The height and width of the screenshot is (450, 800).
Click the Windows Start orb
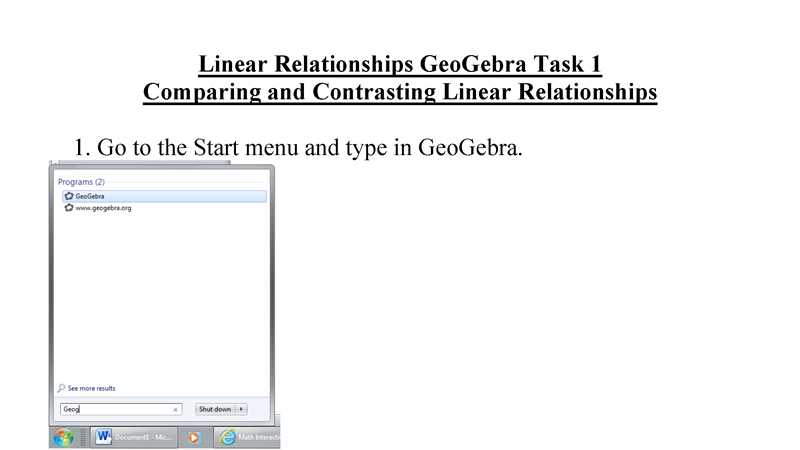pyautogui.click(x=64, y=437)
